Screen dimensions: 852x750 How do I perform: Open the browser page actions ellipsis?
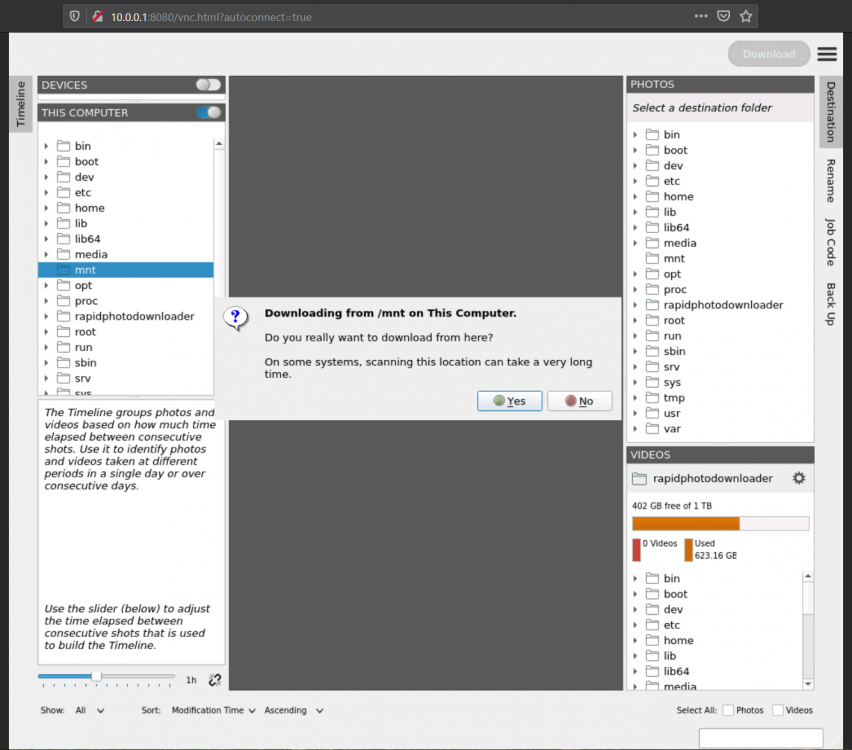click(x=701, y=16)
